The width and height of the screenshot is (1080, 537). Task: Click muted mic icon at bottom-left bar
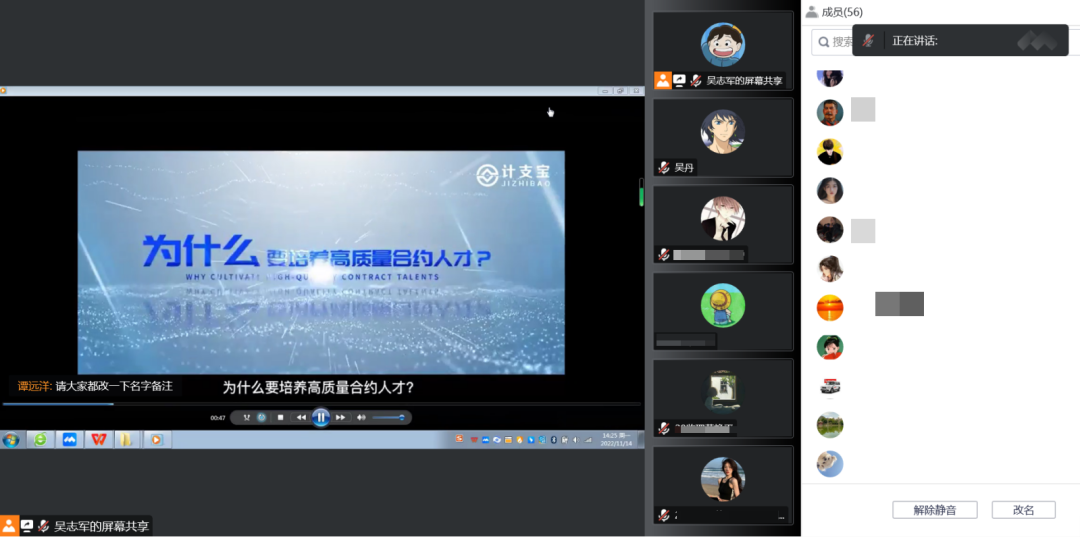43,526
